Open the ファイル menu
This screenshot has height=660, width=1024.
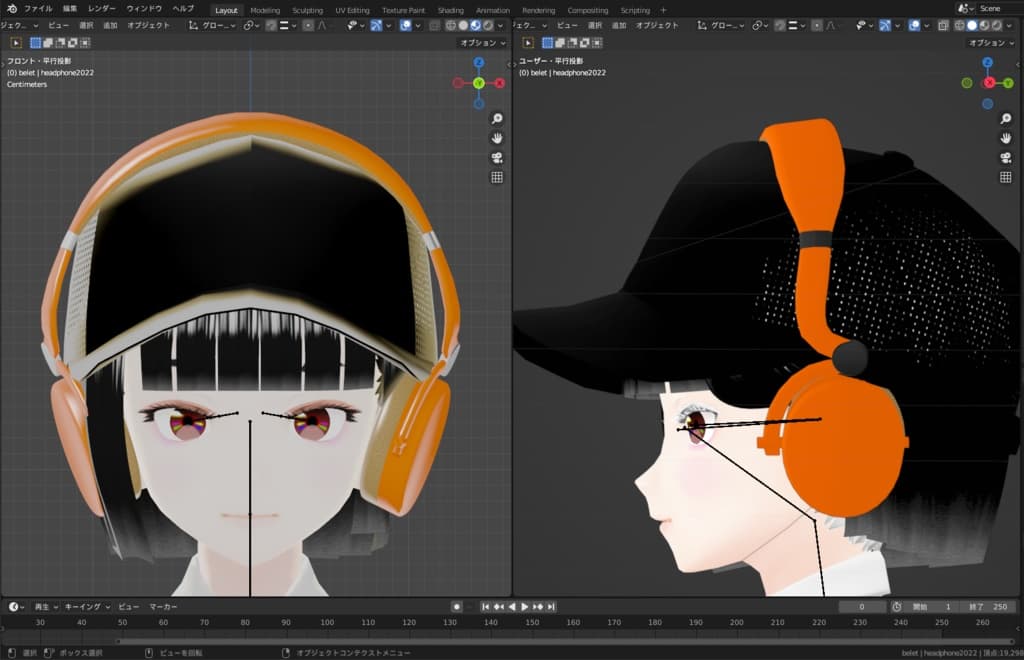[38, 9]
